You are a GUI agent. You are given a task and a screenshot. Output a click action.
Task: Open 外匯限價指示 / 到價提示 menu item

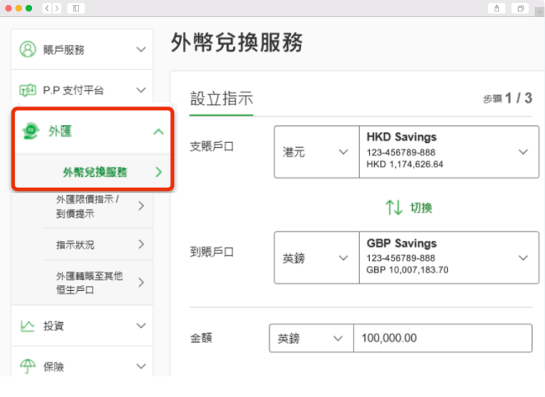(x=87, y=206)
